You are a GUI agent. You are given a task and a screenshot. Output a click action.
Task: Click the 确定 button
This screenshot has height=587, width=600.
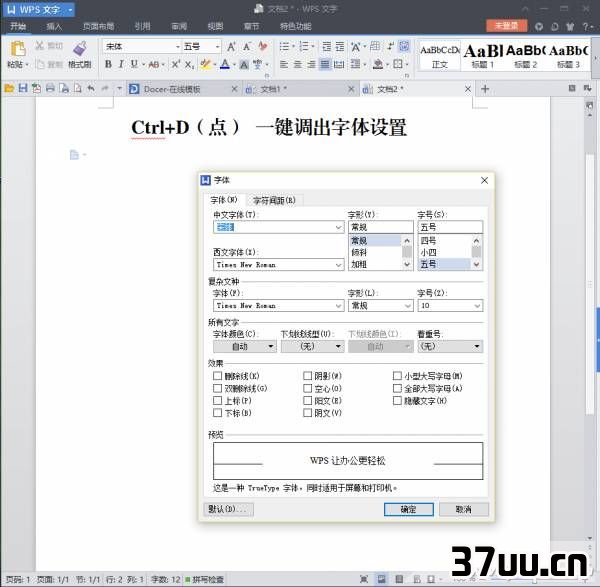point(409,509)
